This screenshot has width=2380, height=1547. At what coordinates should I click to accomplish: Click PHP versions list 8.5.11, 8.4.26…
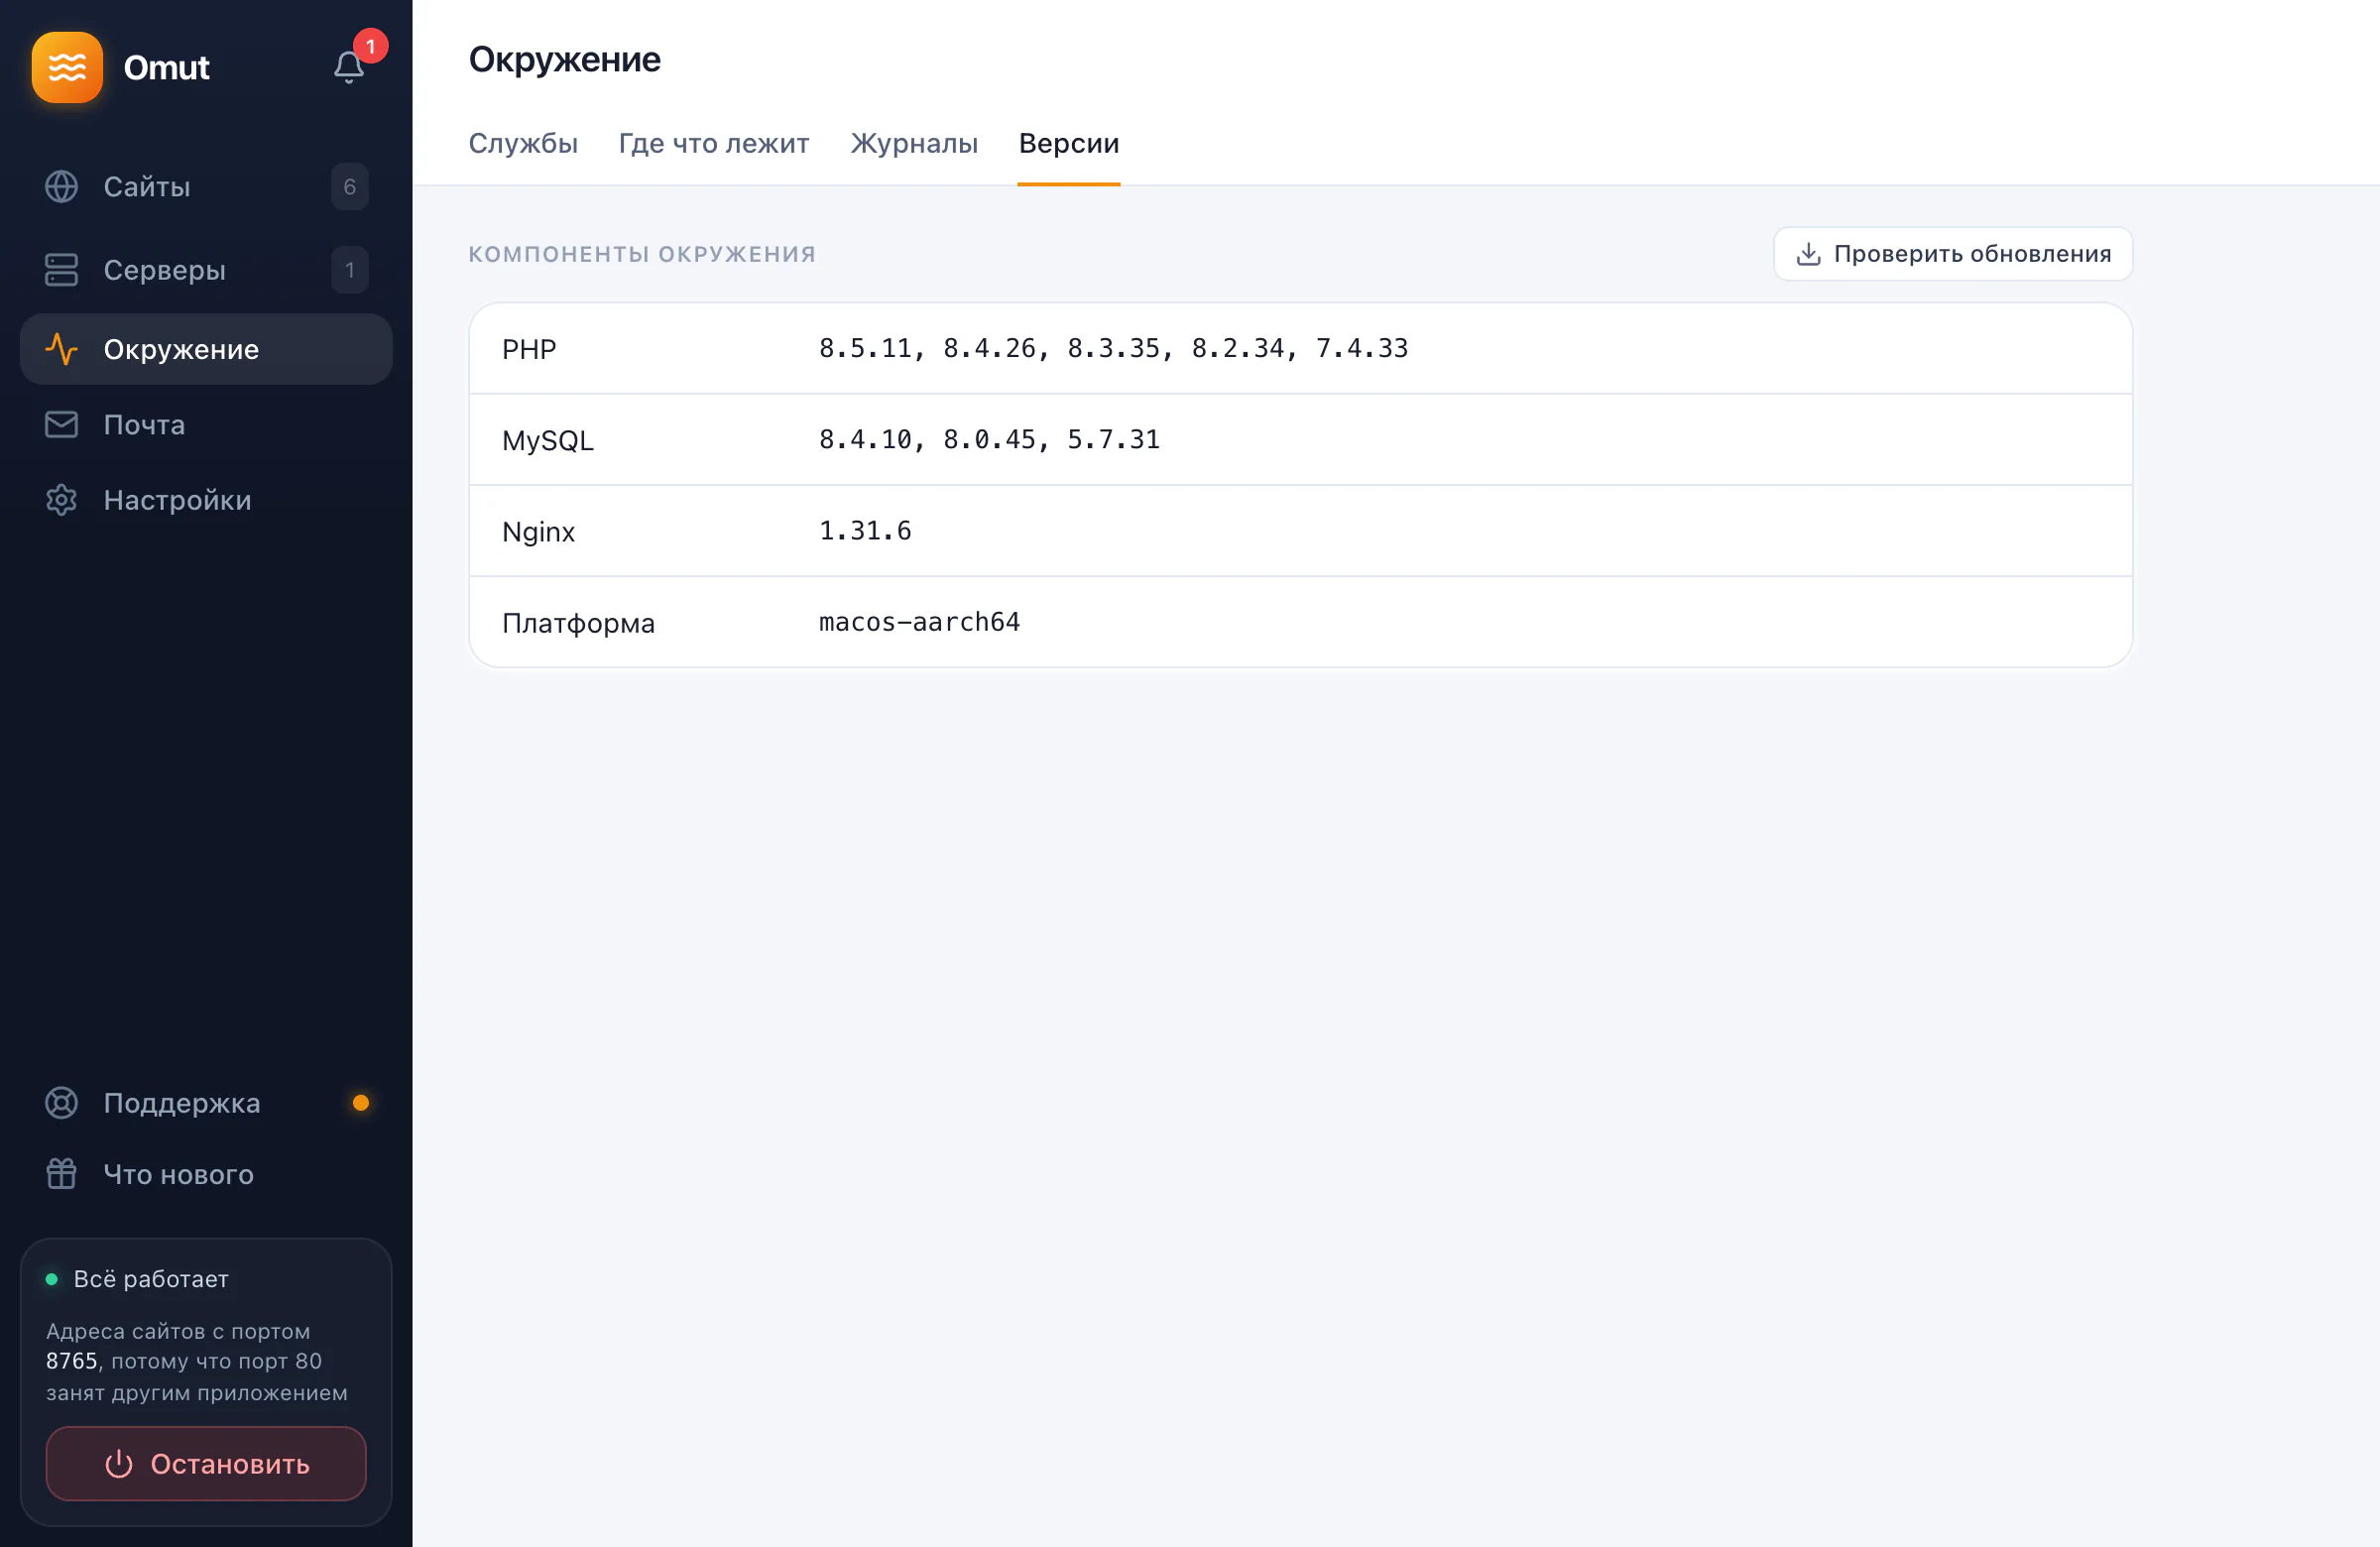click(1113, 348)
